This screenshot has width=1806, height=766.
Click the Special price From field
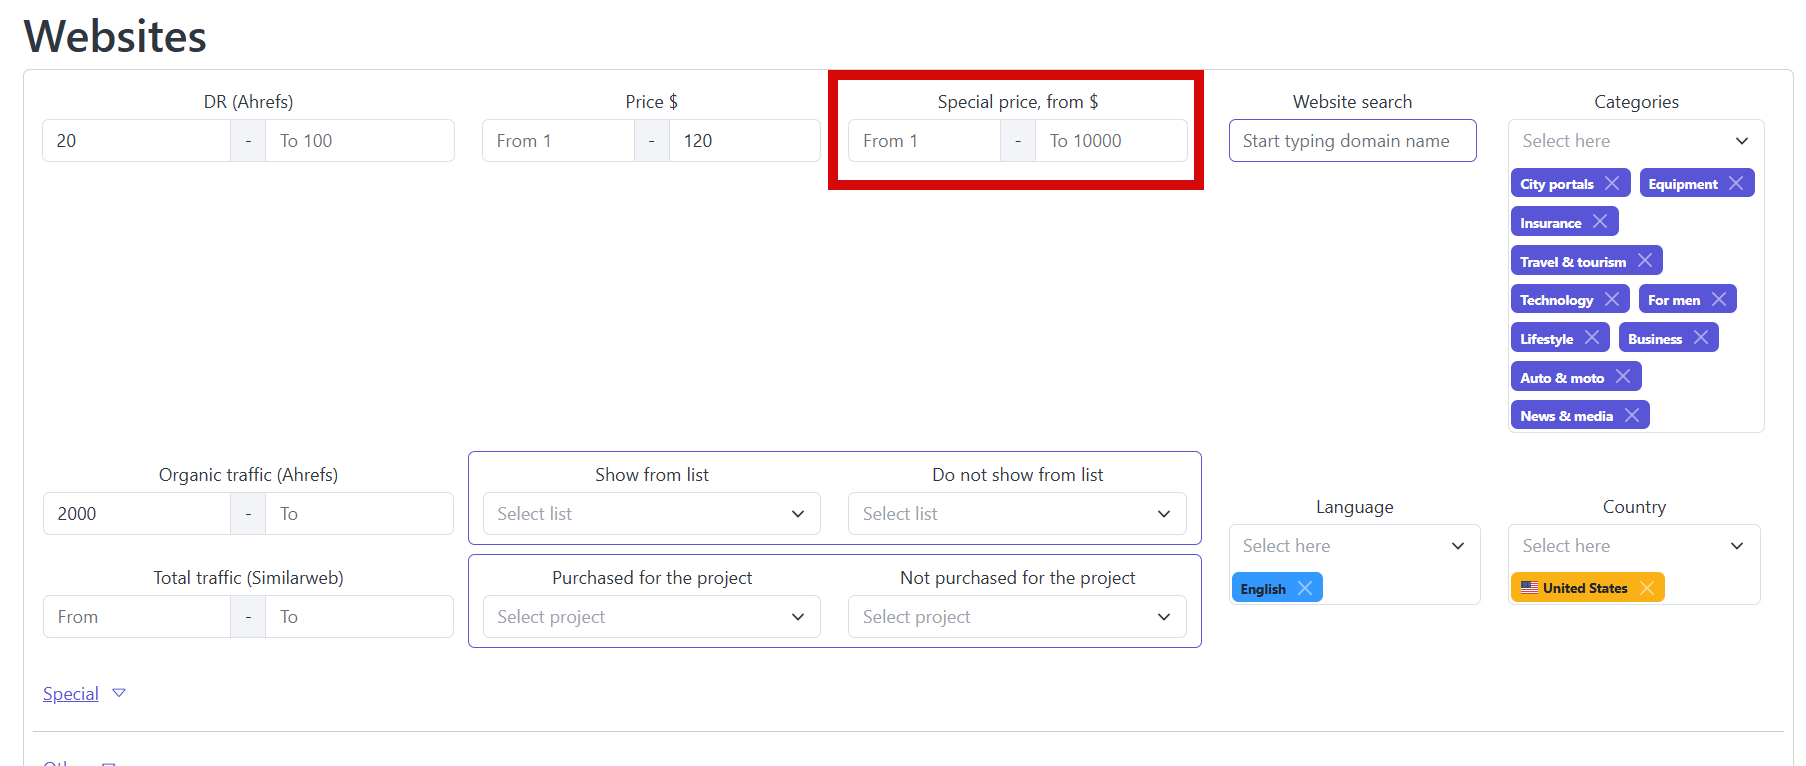[924, 141]
